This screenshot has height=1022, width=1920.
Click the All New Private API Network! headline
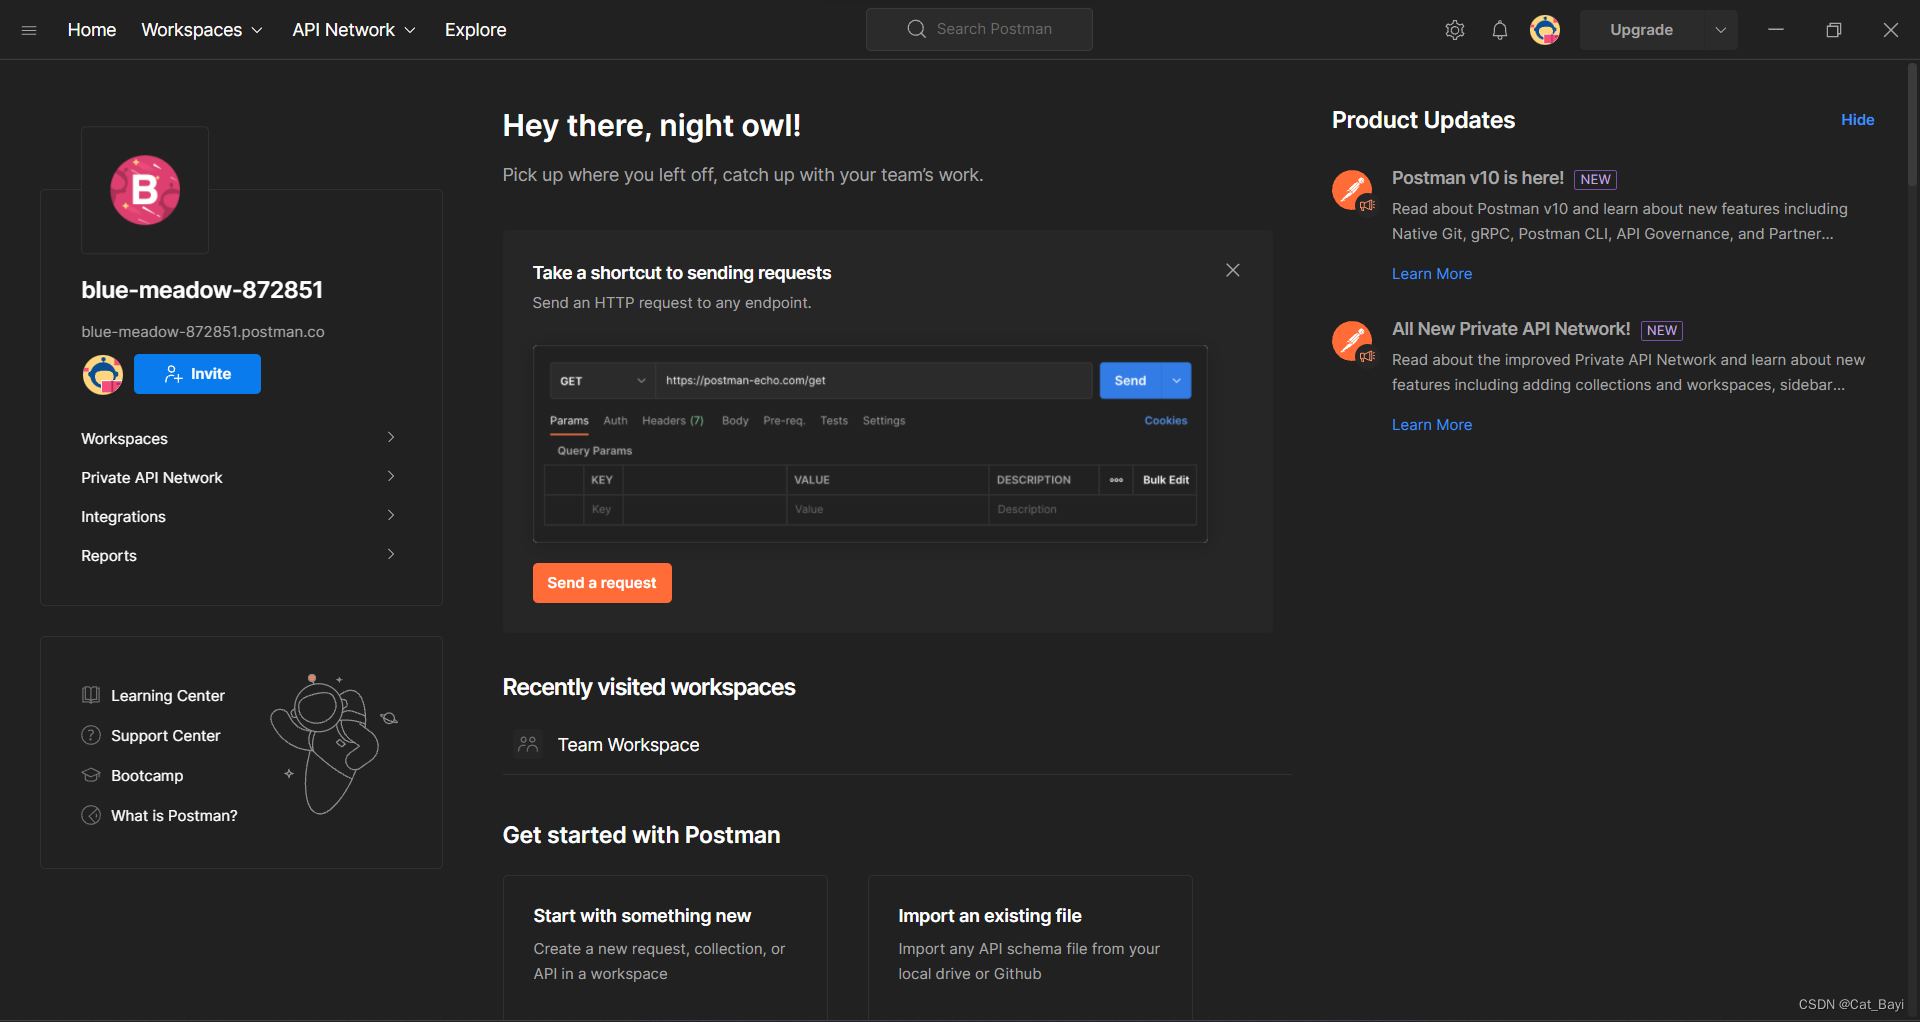pos(1511,329)
